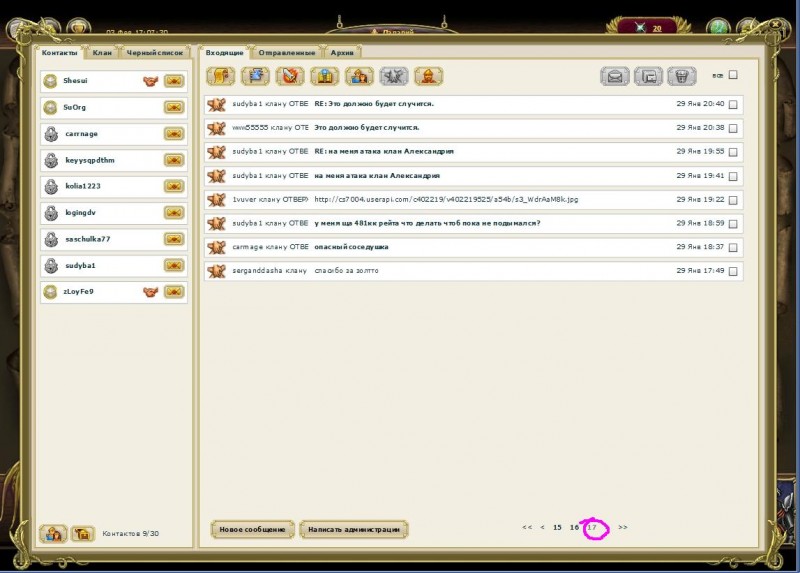Image resolution: width=800 pixels, height=573 pixels.
Task: Click the first filter icon in inbox toolbar
Action: 220,75
